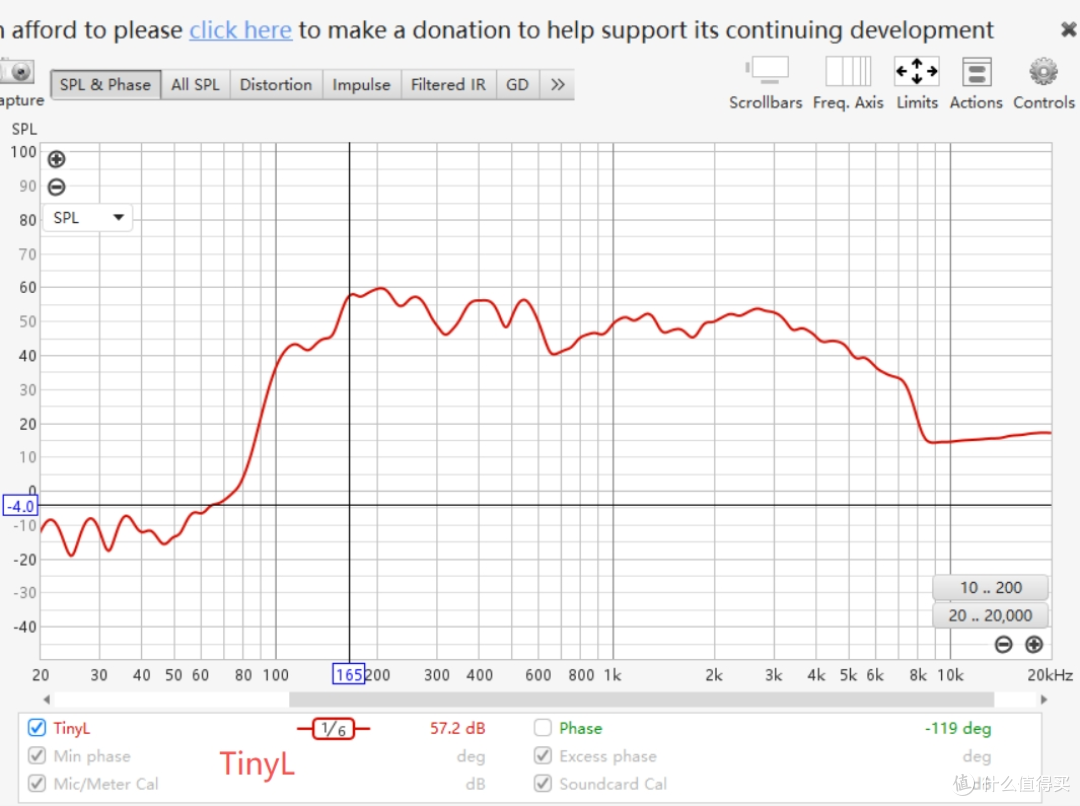
Task: Click the 165 frequency cursor value box
Action: (x=349, y=674)
